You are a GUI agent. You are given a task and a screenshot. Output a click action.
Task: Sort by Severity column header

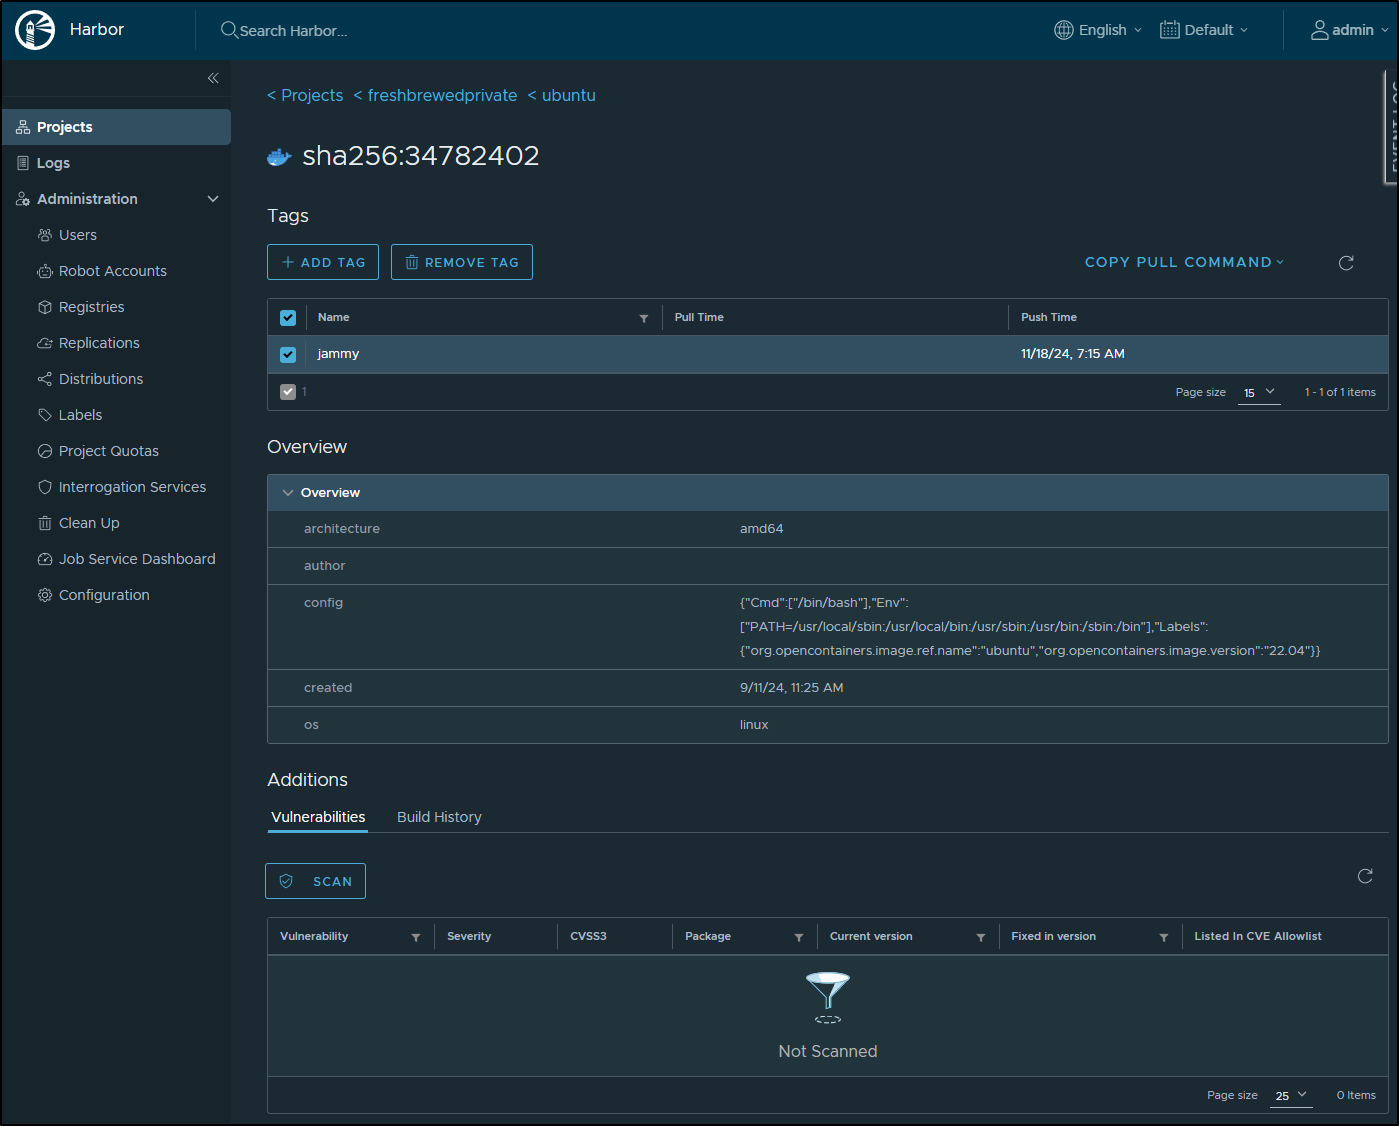click(469, 936)
